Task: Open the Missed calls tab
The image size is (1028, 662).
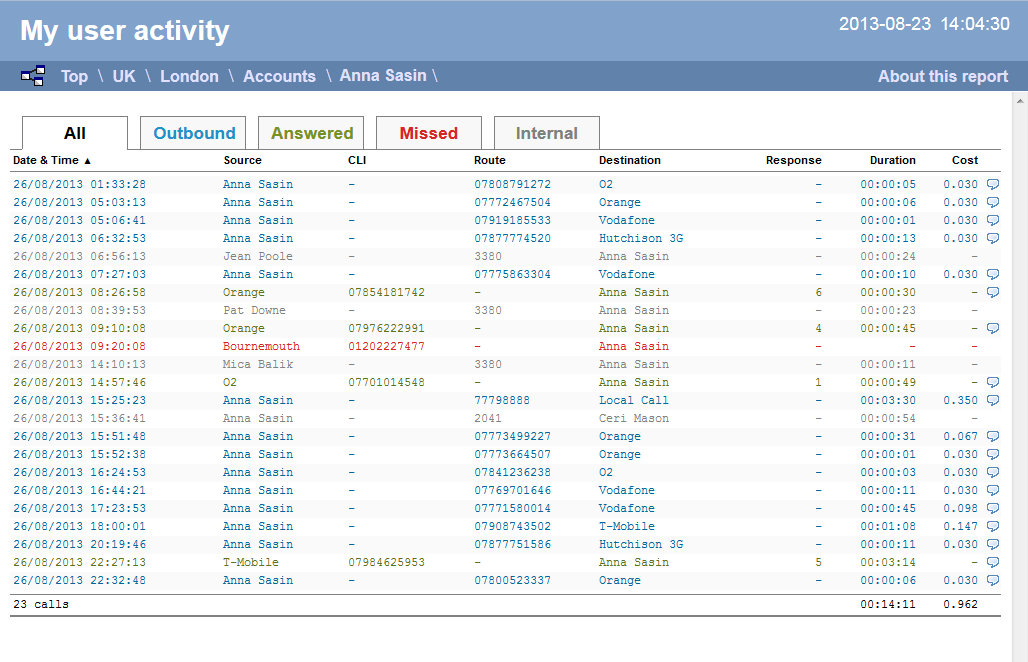Action: tap(428, 132)
